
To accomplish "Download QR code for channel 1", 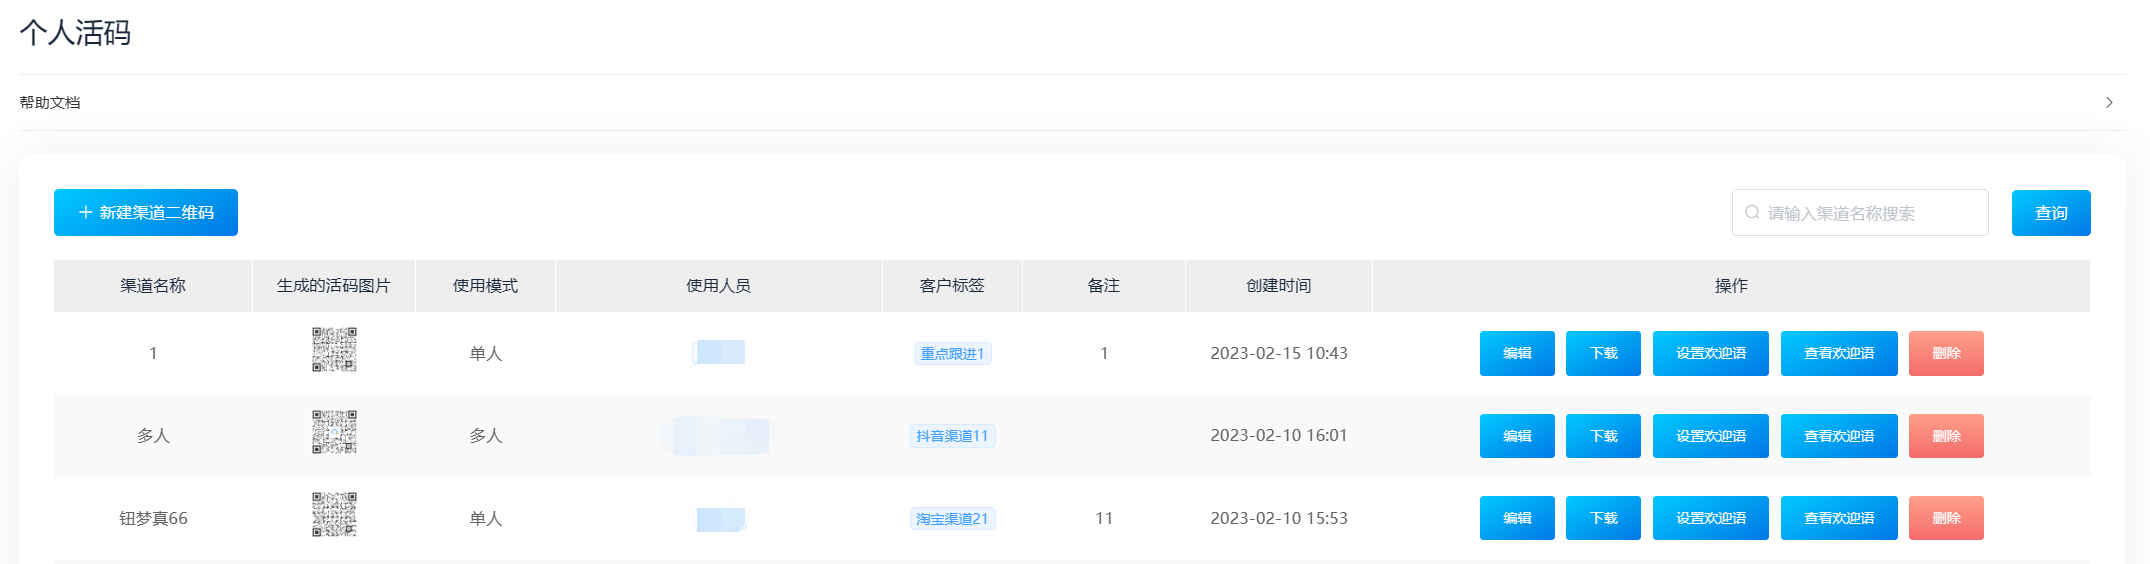I will [x=1603, y=353].
